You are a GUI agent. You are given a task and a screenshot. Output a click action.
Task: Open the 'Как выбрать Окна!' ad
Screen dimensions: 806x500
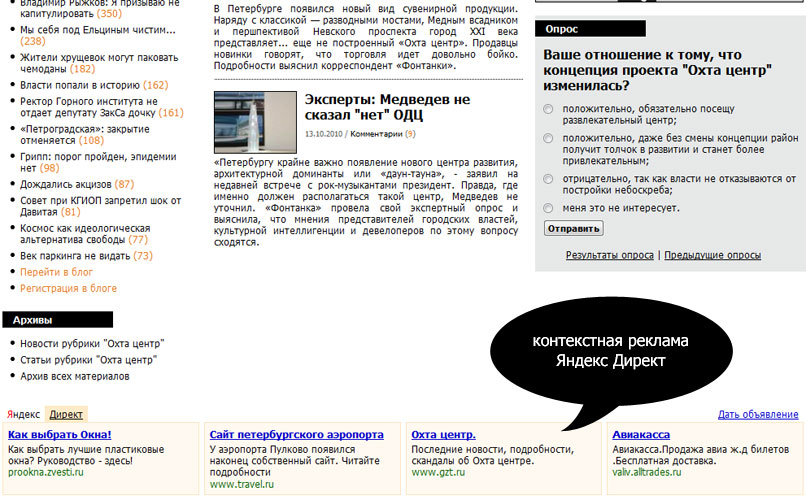tap(60, 435)
